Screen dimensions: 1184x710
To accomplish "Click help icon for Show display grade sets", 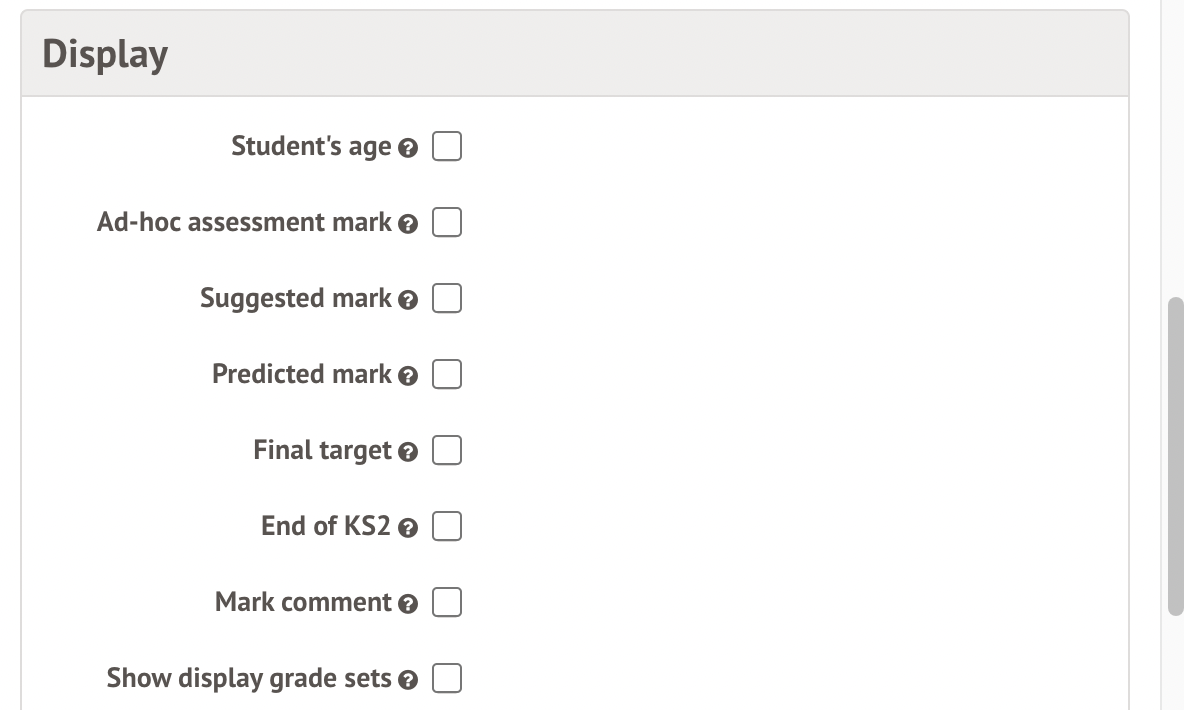I will point(407,680).
